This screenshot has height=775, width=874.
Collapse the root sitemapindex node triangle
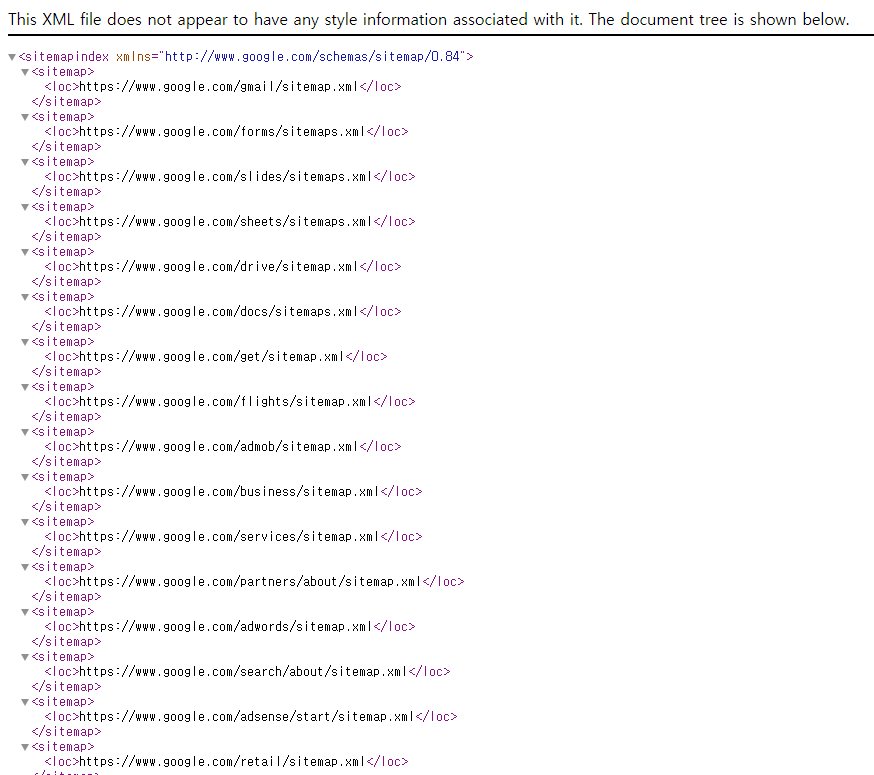tap(12, 57)
